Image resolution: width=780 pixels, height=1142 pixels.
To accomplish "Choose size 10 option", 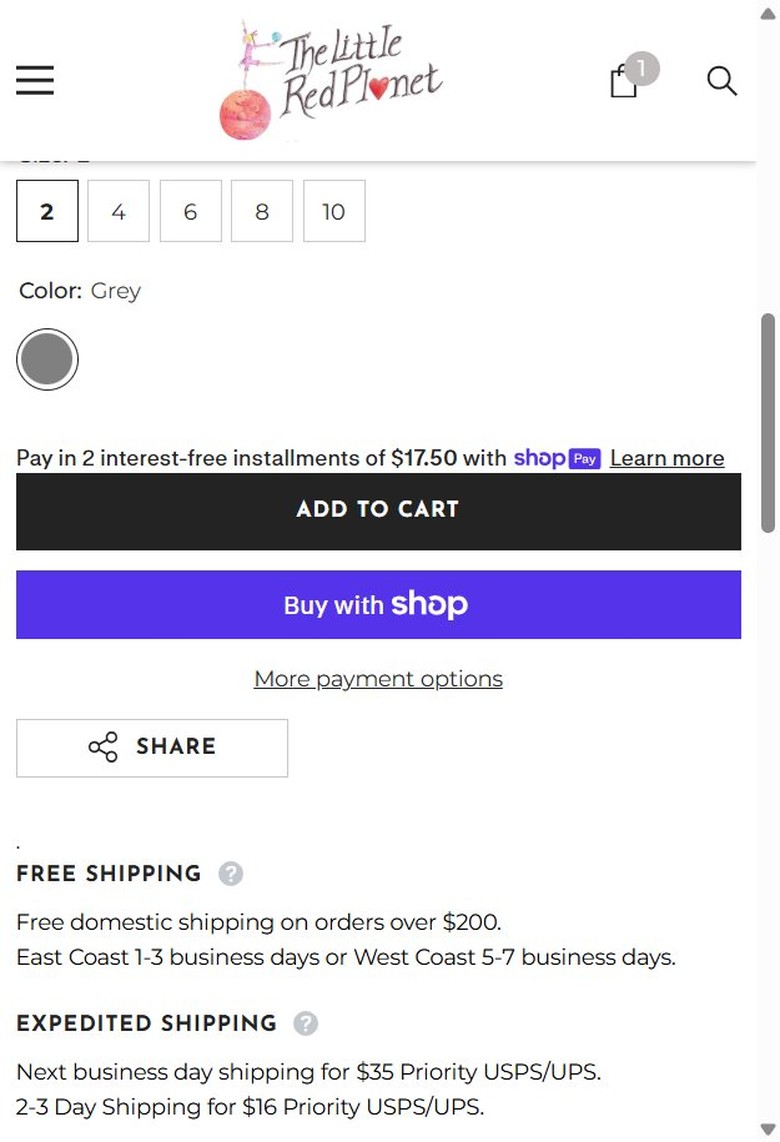I will (x=334, y=211).
